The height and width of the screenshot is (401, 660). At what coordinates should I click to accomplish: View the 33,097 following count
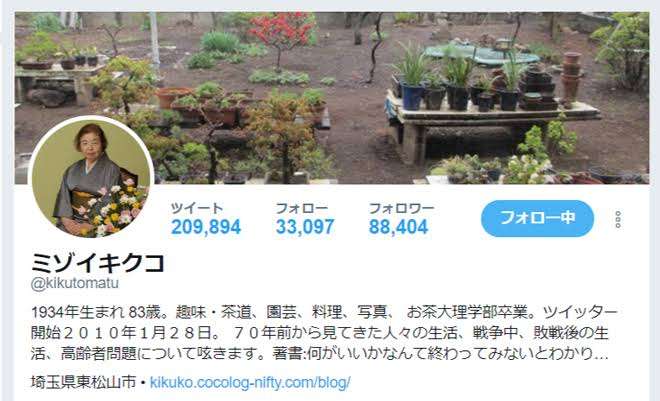(x=305, y=227)
